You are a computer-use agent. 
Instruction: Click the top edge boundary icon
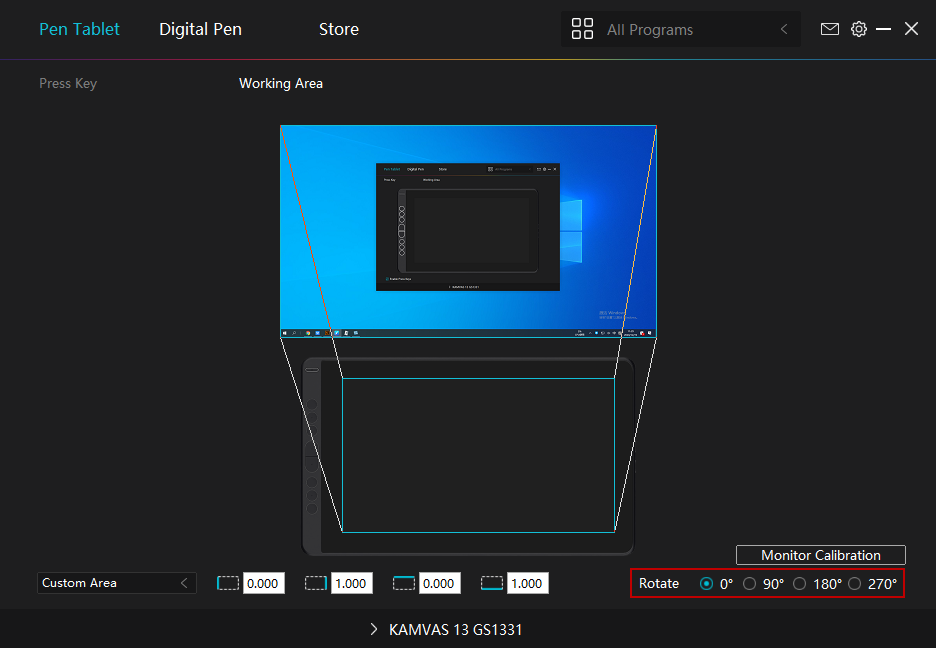[x=404, y=583]
